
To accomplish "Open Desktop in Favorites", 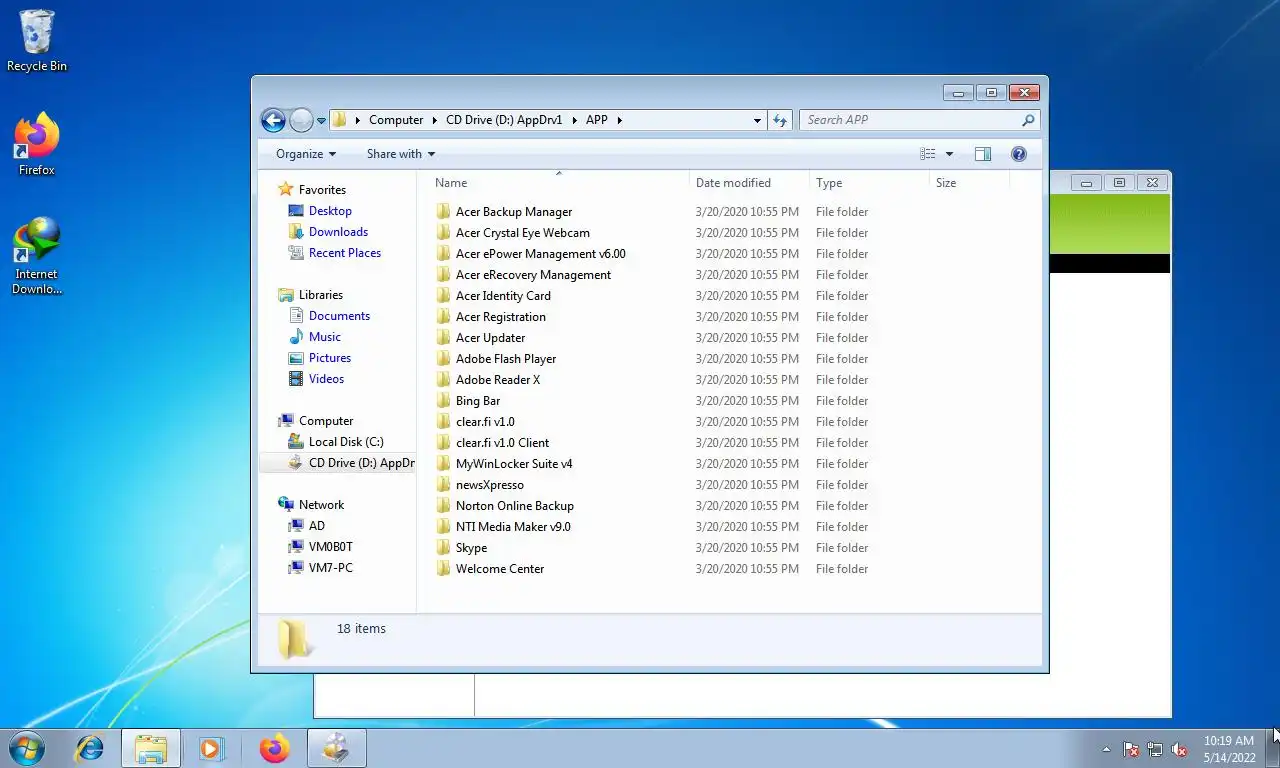I will tap(330, 211).
